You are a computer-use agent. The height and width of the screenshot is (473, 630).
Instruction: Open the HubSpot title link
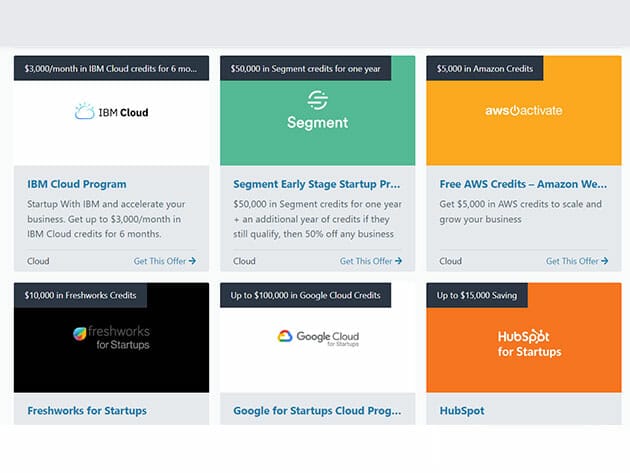coord(462,410)
